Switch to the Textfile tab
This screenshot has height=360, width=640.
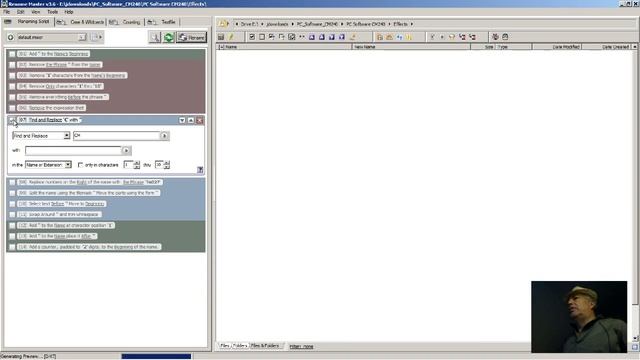(162, 22)
